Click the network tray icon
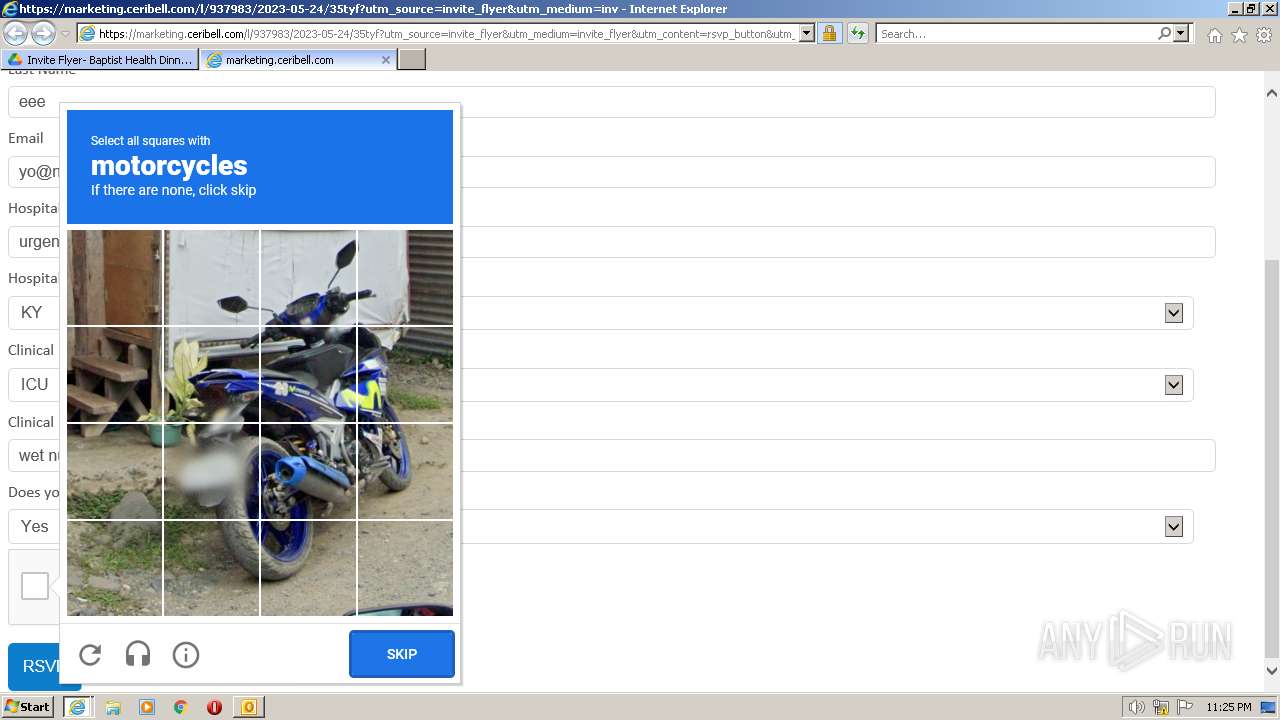 pyautogui.click(x=1161, y=707)
